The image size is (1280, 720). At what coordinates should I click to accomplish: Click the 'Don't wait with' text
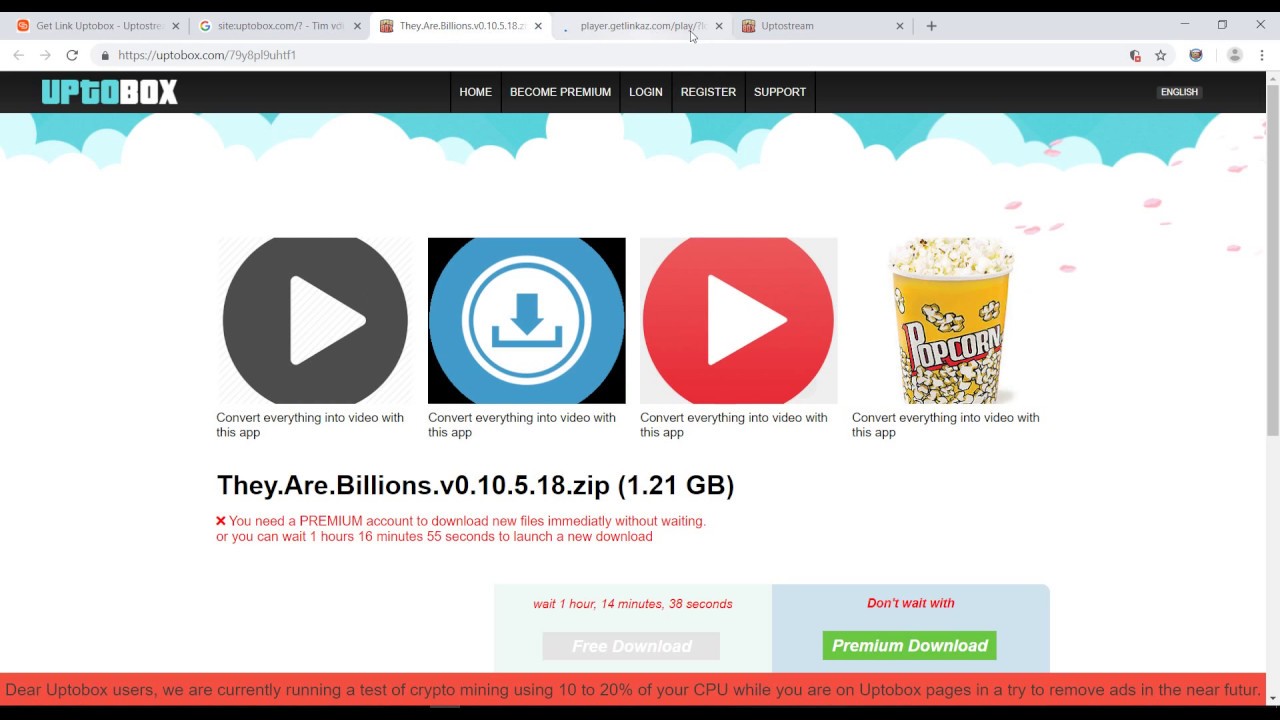pyautogui.click(x=910, y=603)
